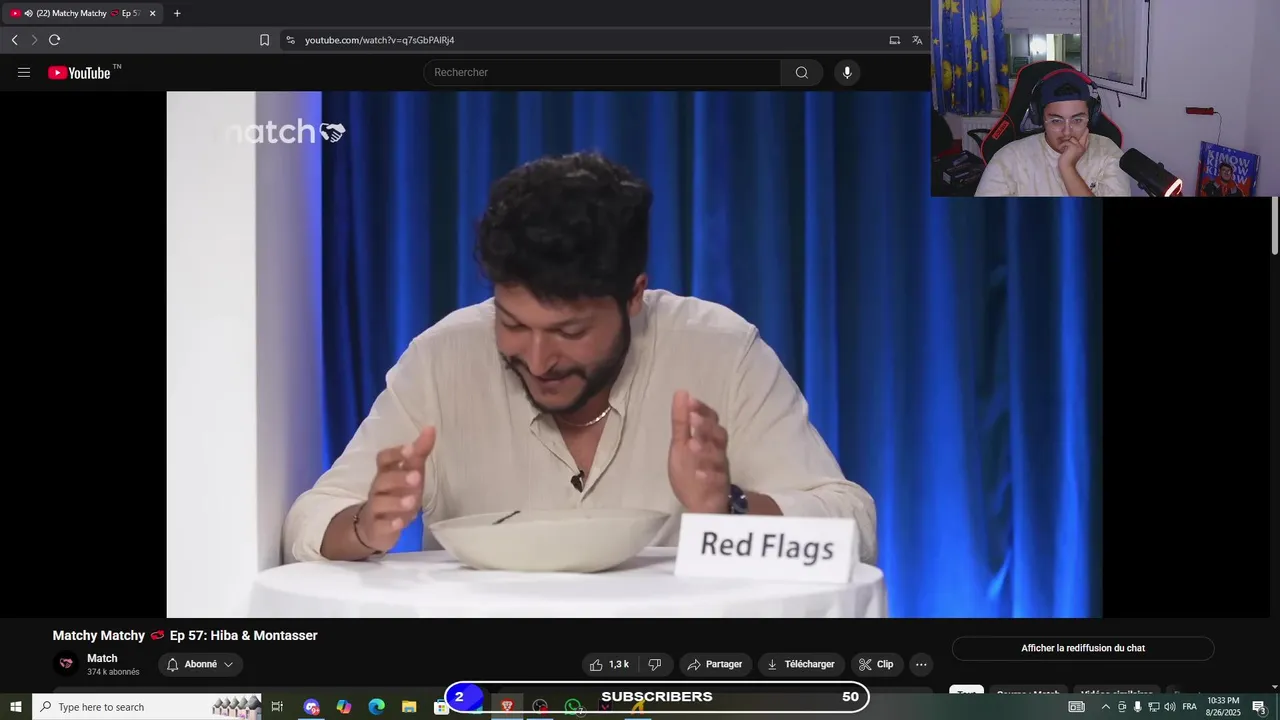Click the Windows 'Type here to search' box
The image size is (1280, 720).
point(147,707)
